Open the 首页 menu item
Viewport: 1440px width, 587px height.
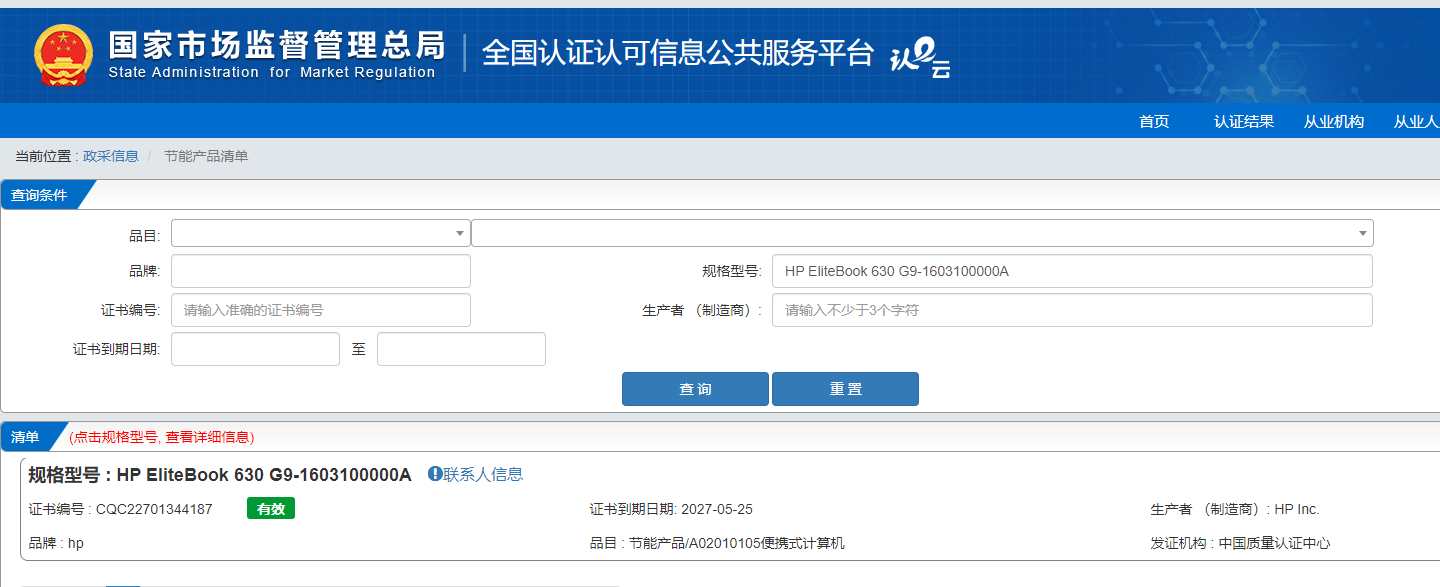coord(1153,121)
